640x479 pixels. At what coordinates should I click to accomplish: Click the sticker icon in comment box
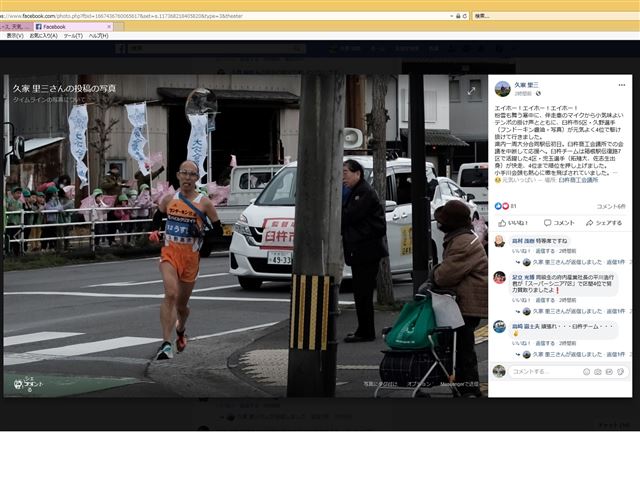(x=620, y=372)
